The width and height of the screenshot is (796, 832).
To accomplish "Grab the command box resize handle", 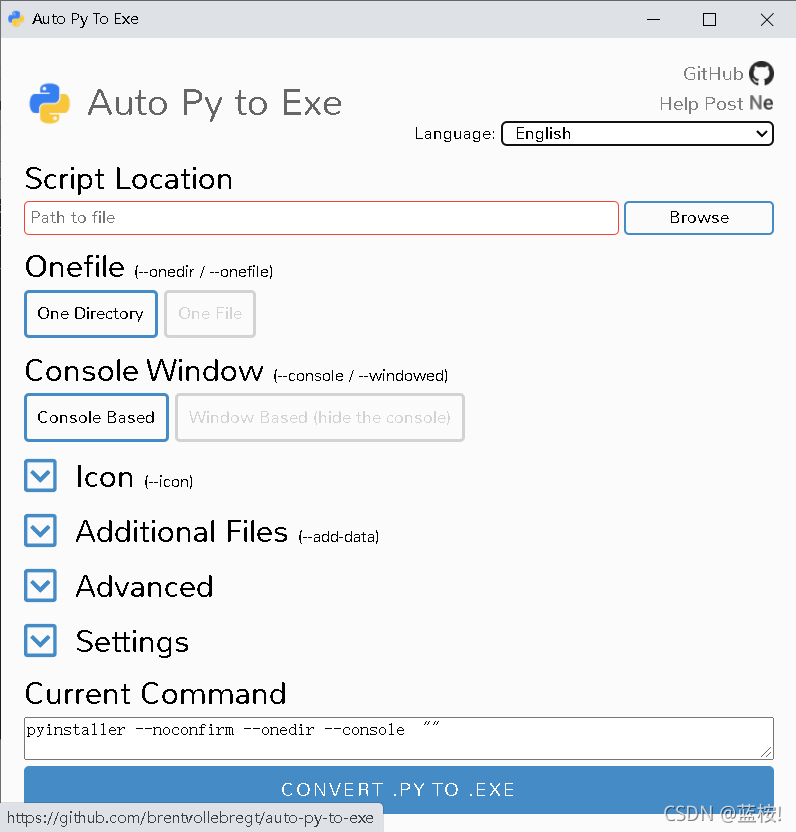I will click(x=766, y=752).
